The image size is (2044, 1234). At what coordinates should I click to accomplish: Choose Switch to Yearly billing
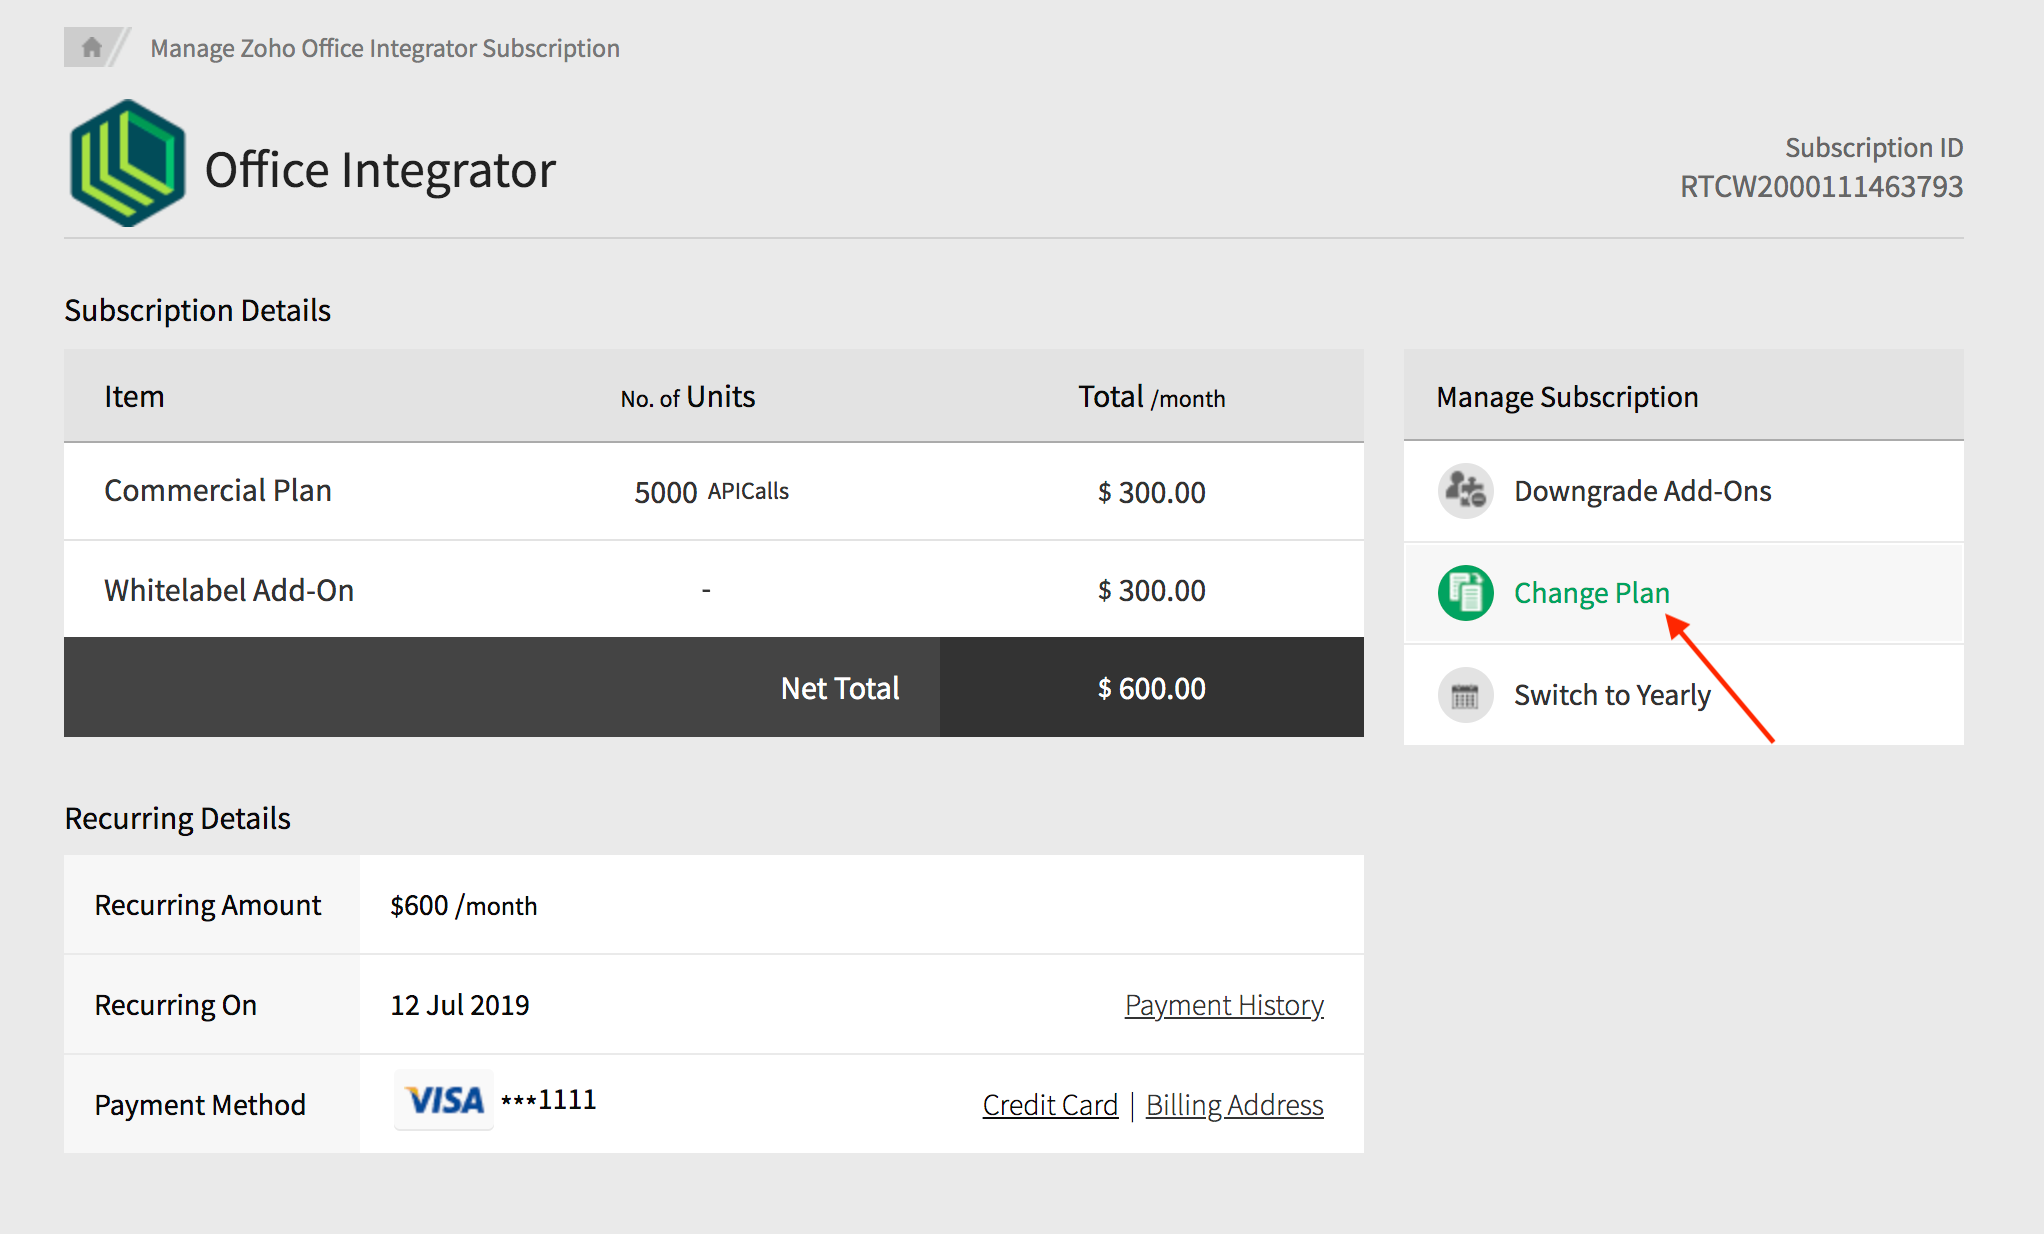coord(1612,695)
